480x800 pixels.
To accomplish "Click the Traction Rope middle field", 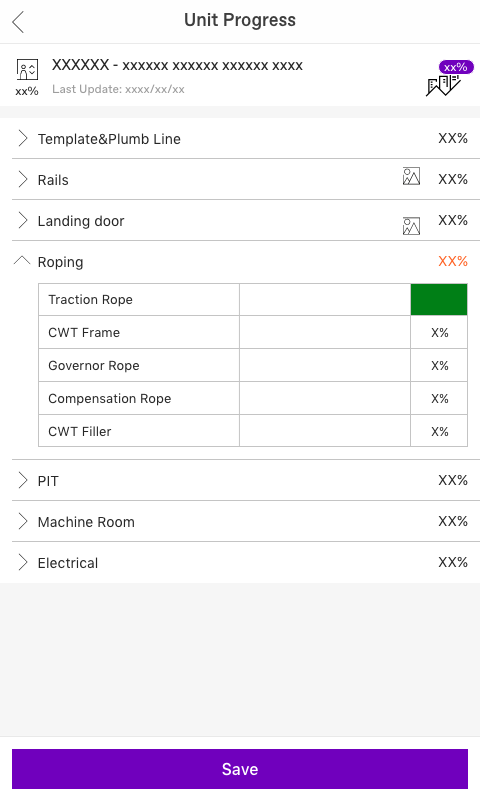I will pyautogui.click(x=325, y=299).
